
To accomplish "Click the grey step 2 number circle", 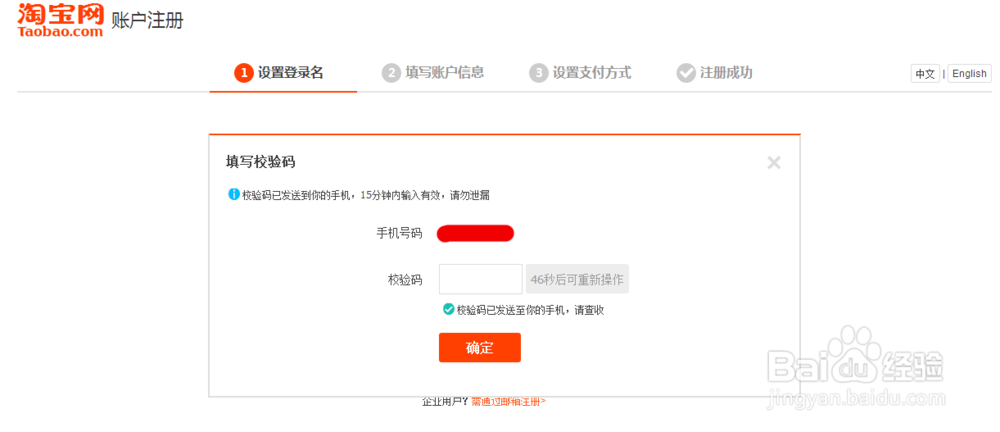I will [x=391, y=72].
